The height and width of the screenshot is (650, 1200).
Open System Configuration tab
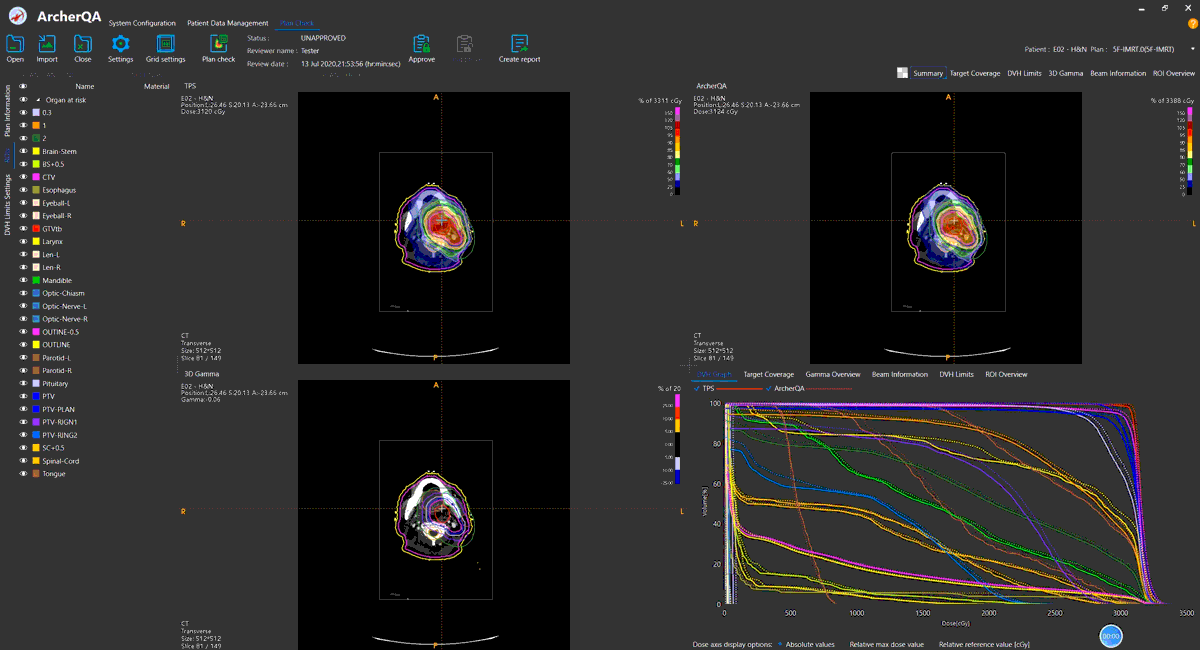coord(142,23)
